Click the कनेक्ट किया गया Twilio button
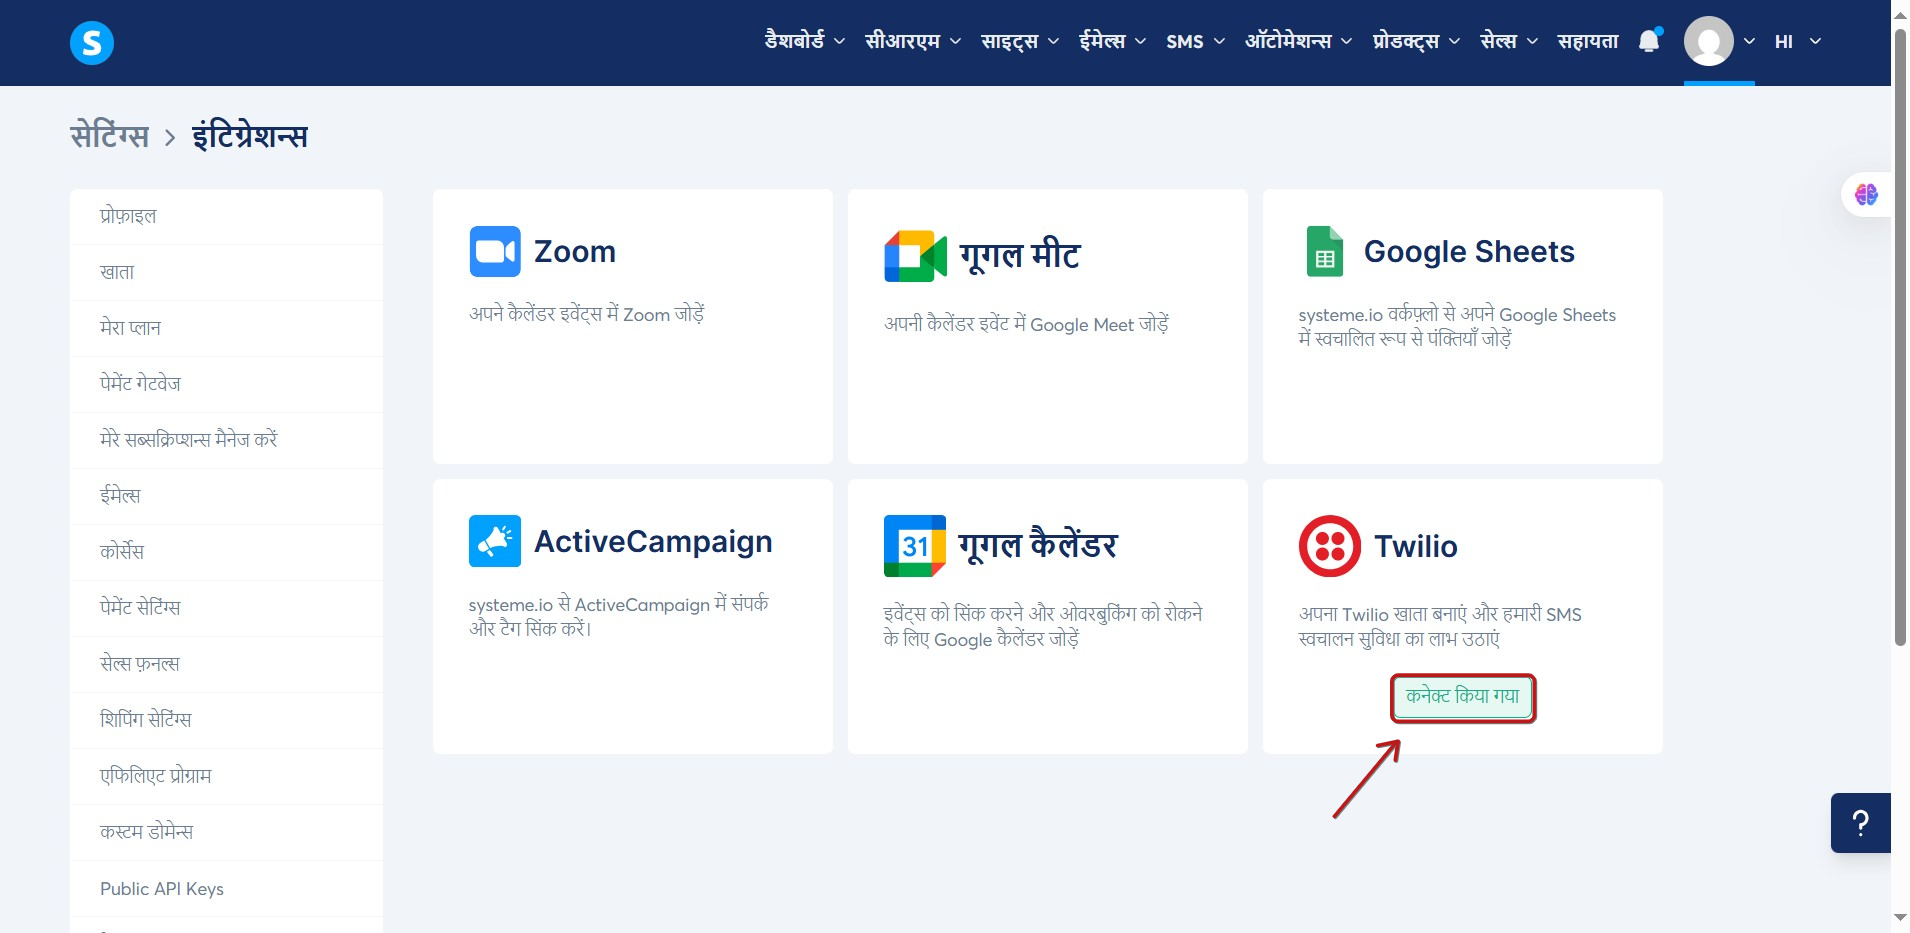 (x=1462, y=697)
